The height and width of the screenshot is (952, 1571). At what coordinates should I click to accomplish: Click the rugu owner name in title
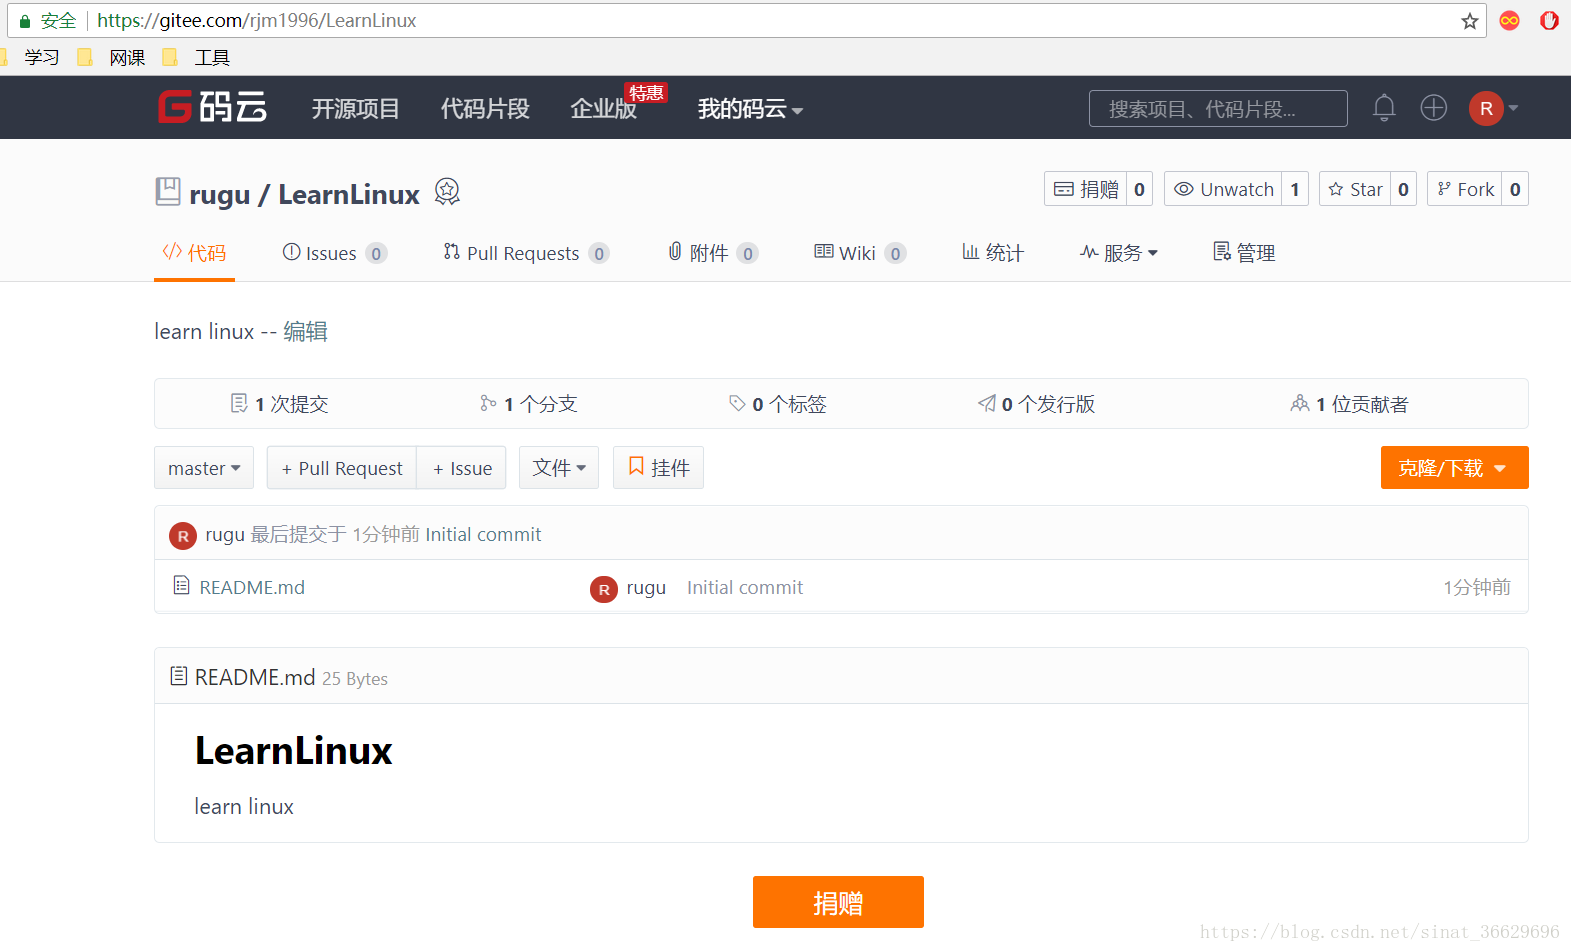click(219, 195)
